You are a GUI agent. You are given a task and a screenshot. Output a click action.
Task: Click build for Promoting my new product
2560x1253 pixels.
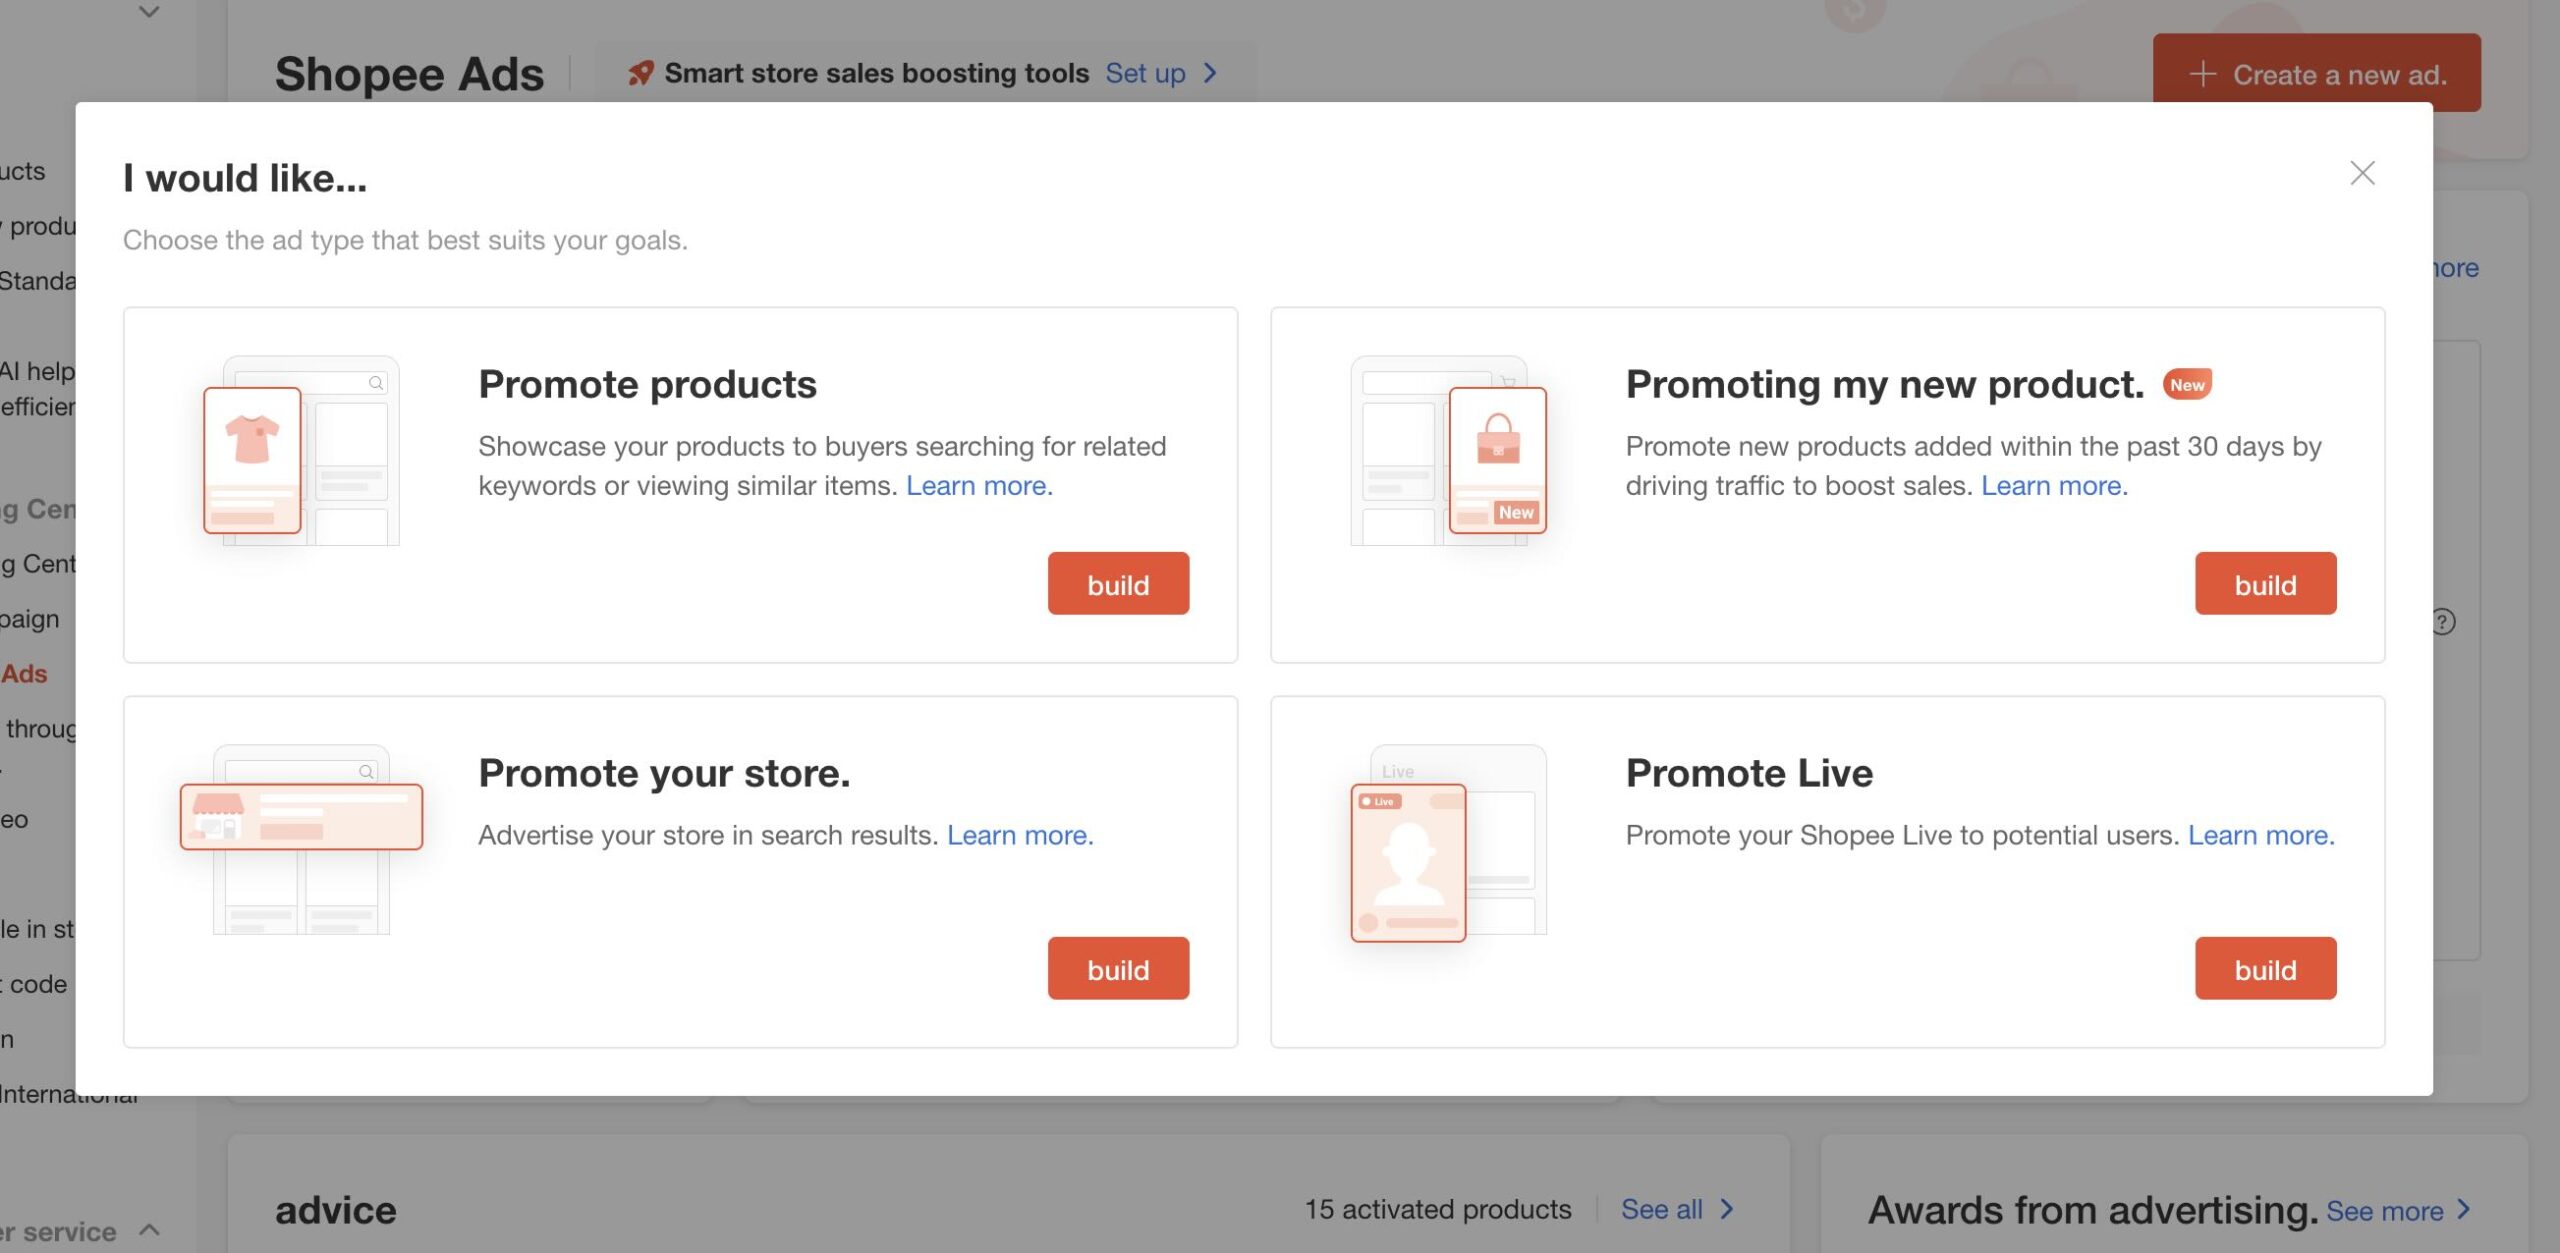(2265, 583)
